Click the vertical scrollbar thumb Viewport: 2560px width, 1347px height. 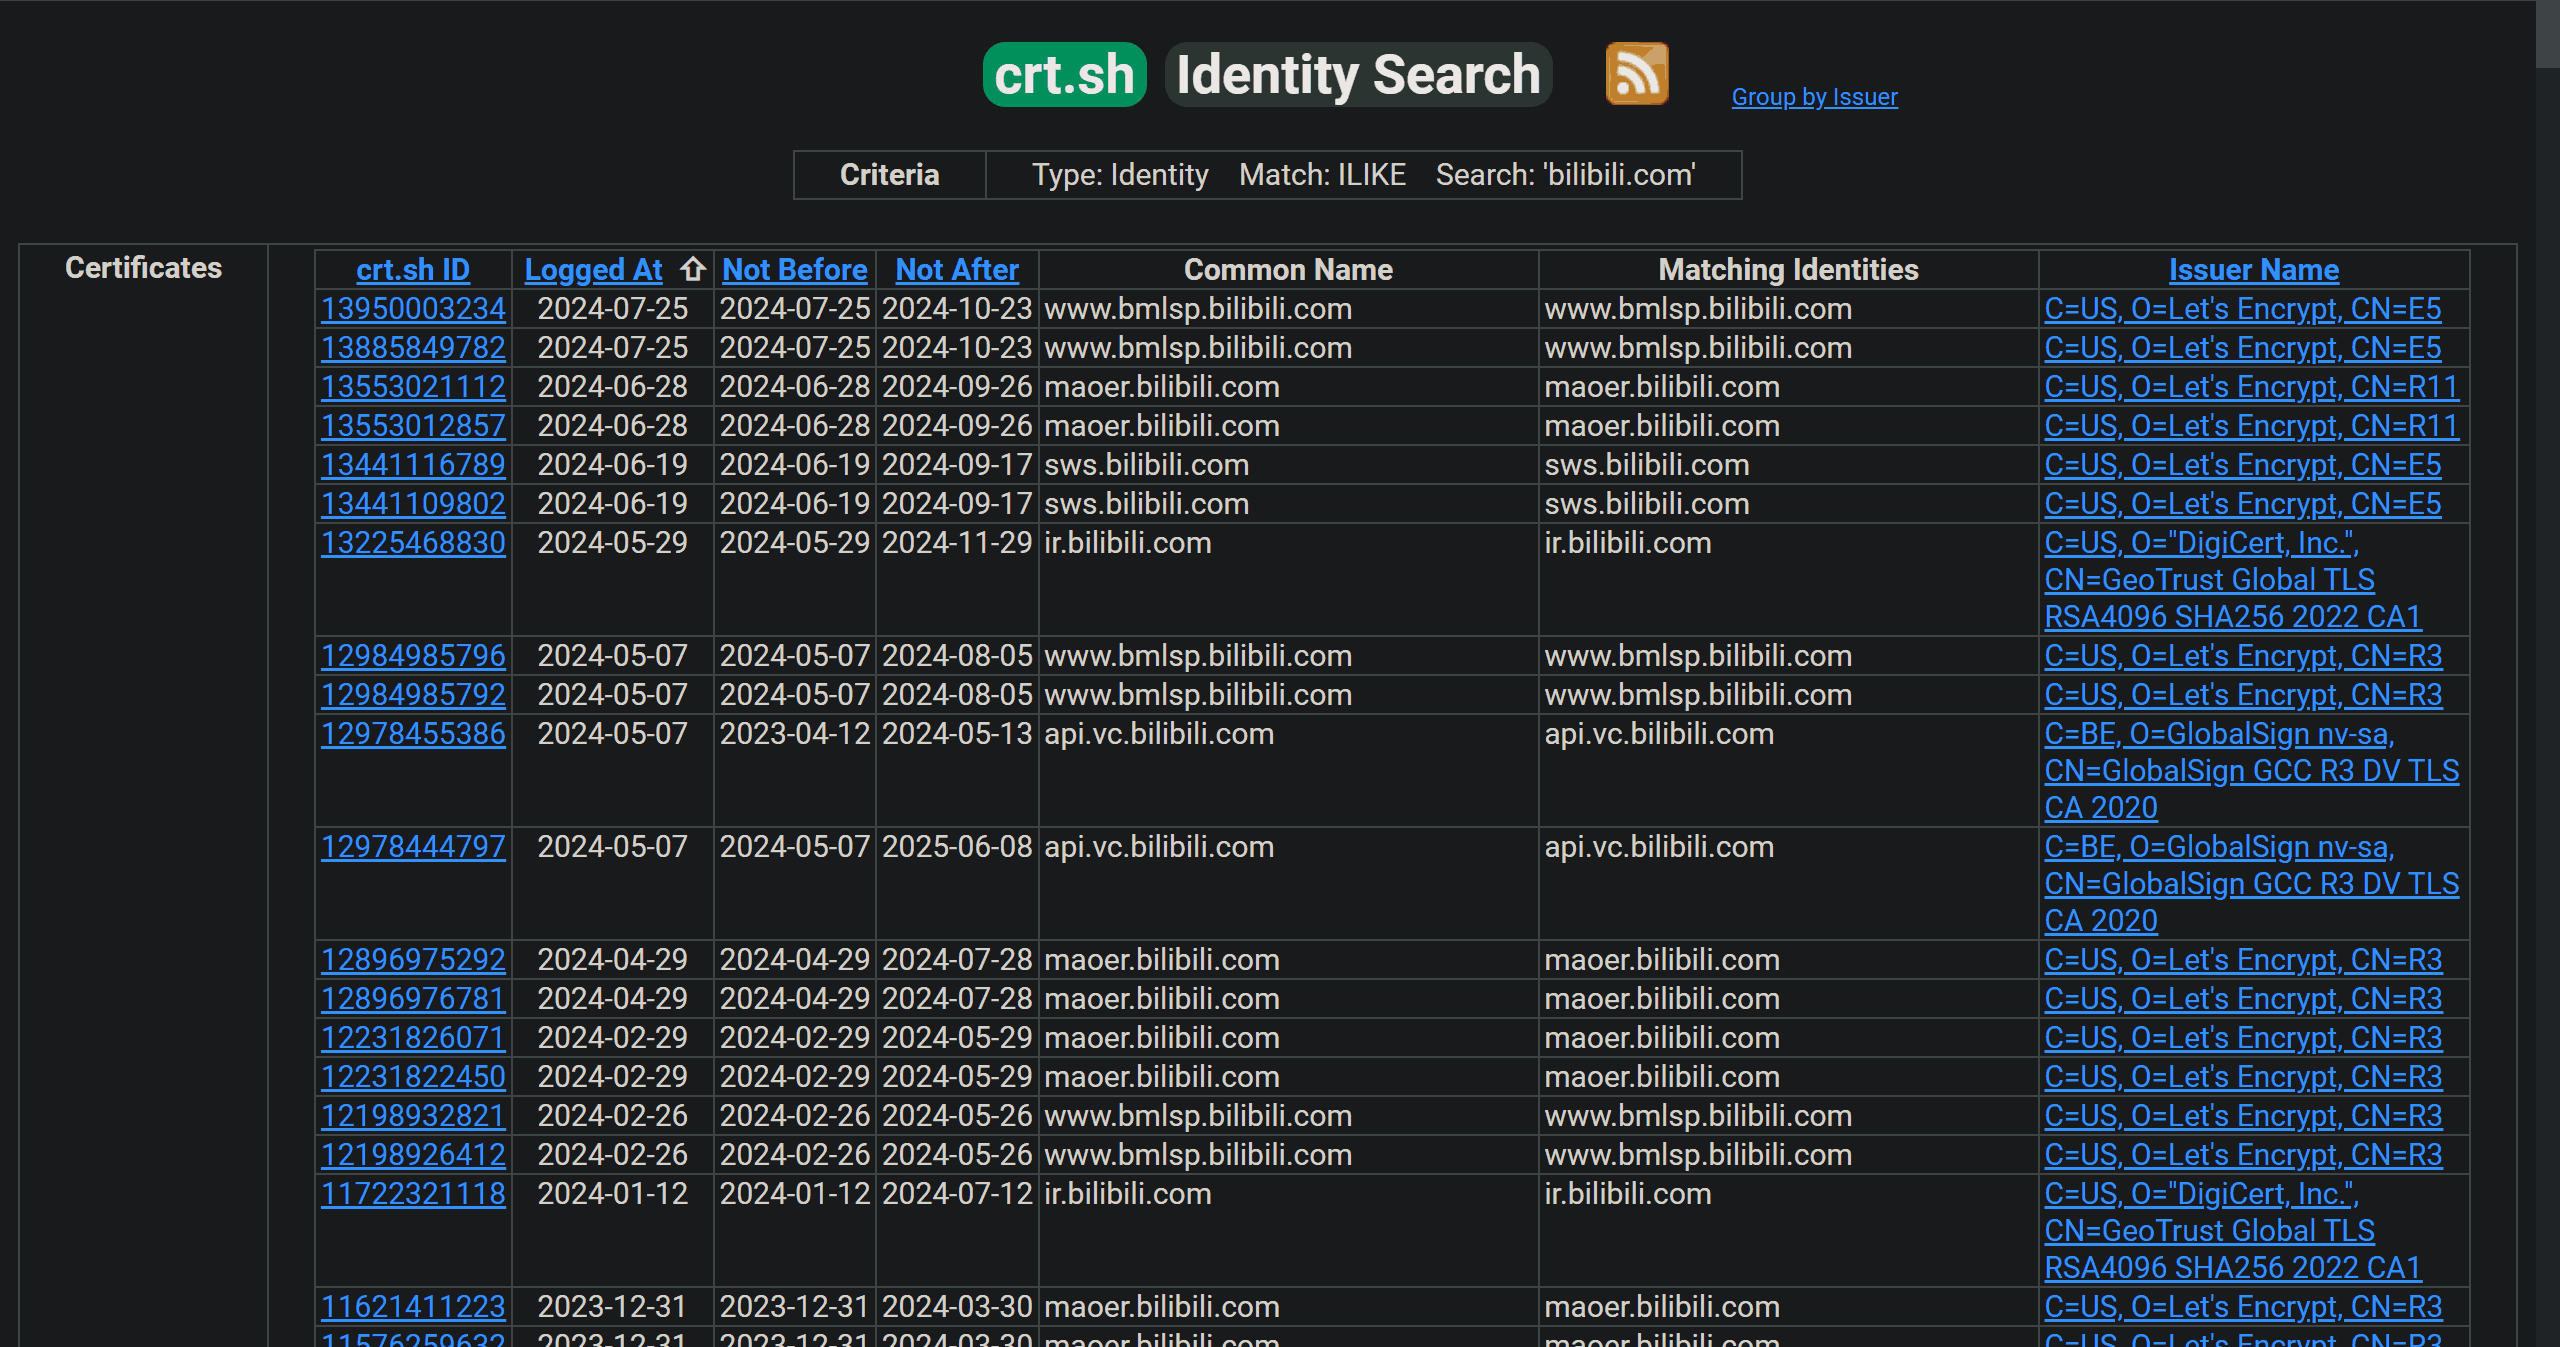coord(2547,35)
